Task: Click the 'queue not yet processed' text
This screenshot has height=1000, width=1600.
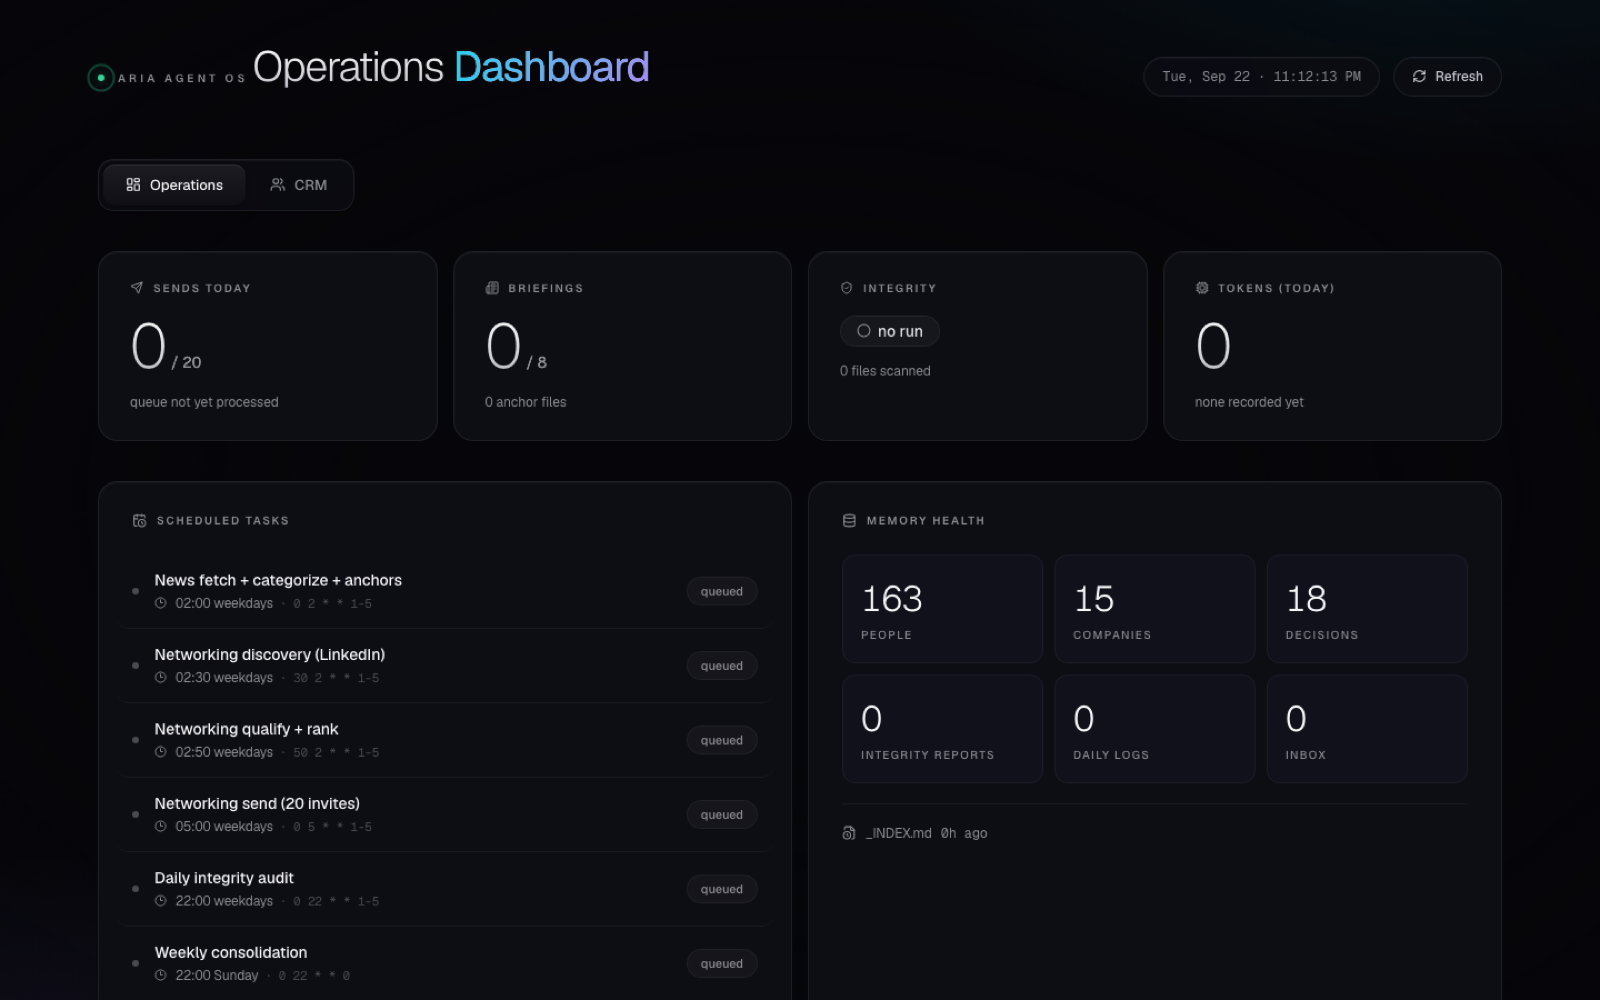Action: click(x=204, y=402)
